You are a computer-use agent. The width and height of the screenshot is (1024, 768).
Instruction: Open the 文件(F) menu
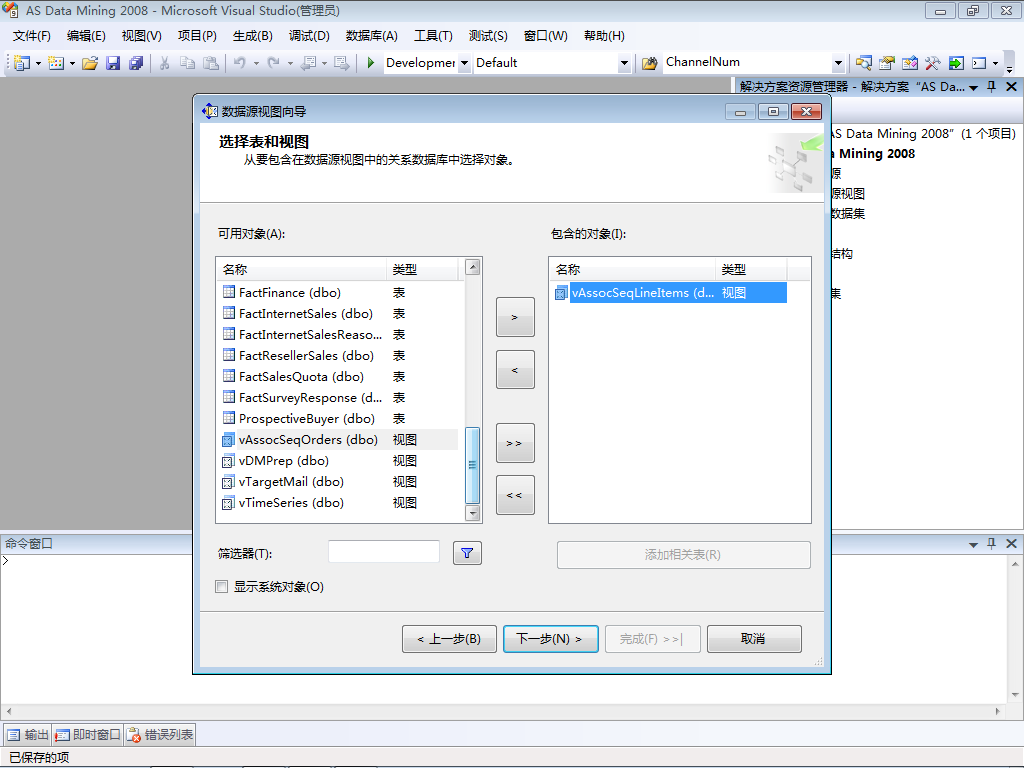point(31,36)
